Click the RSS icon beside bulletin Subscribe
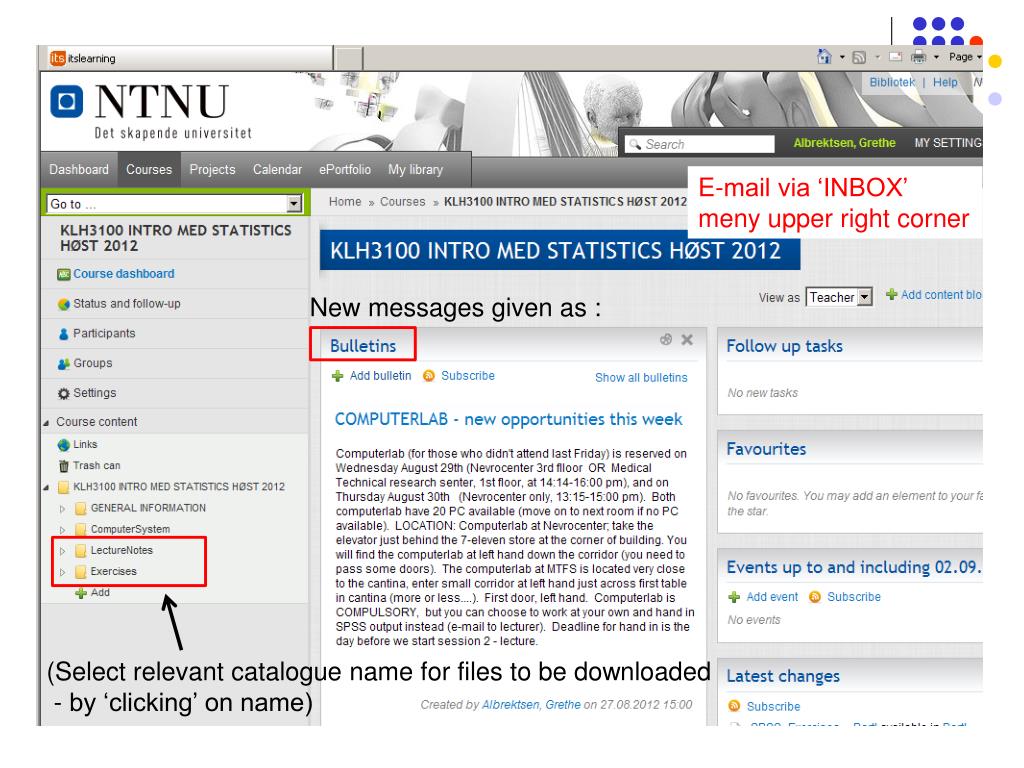 [x=429, y=376]
